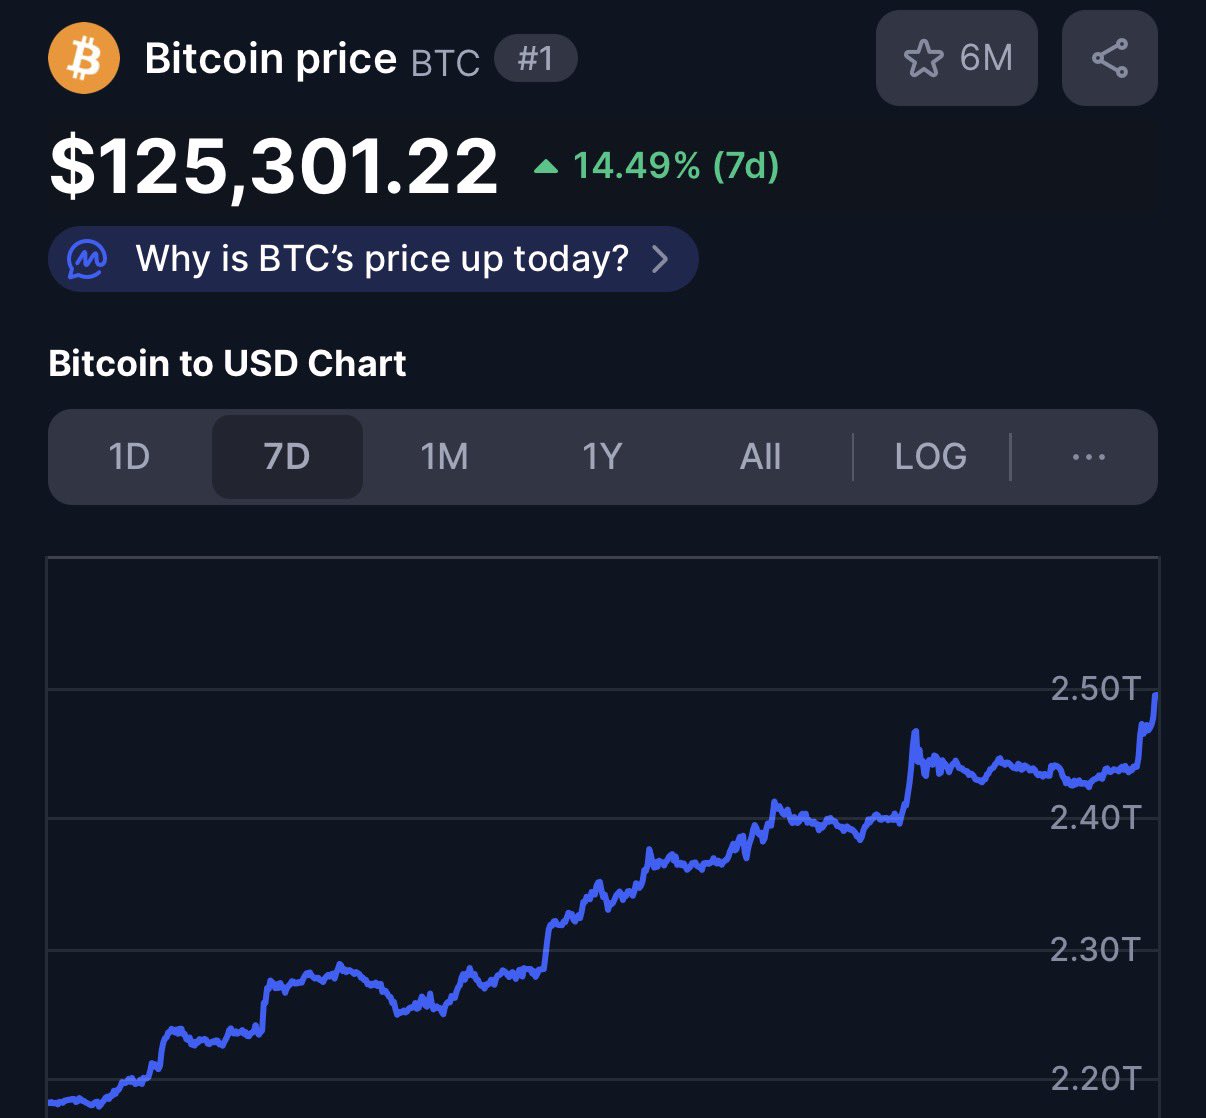Click the $125,301.22 price value
1206x1118 pixels.
pos(274,166)
